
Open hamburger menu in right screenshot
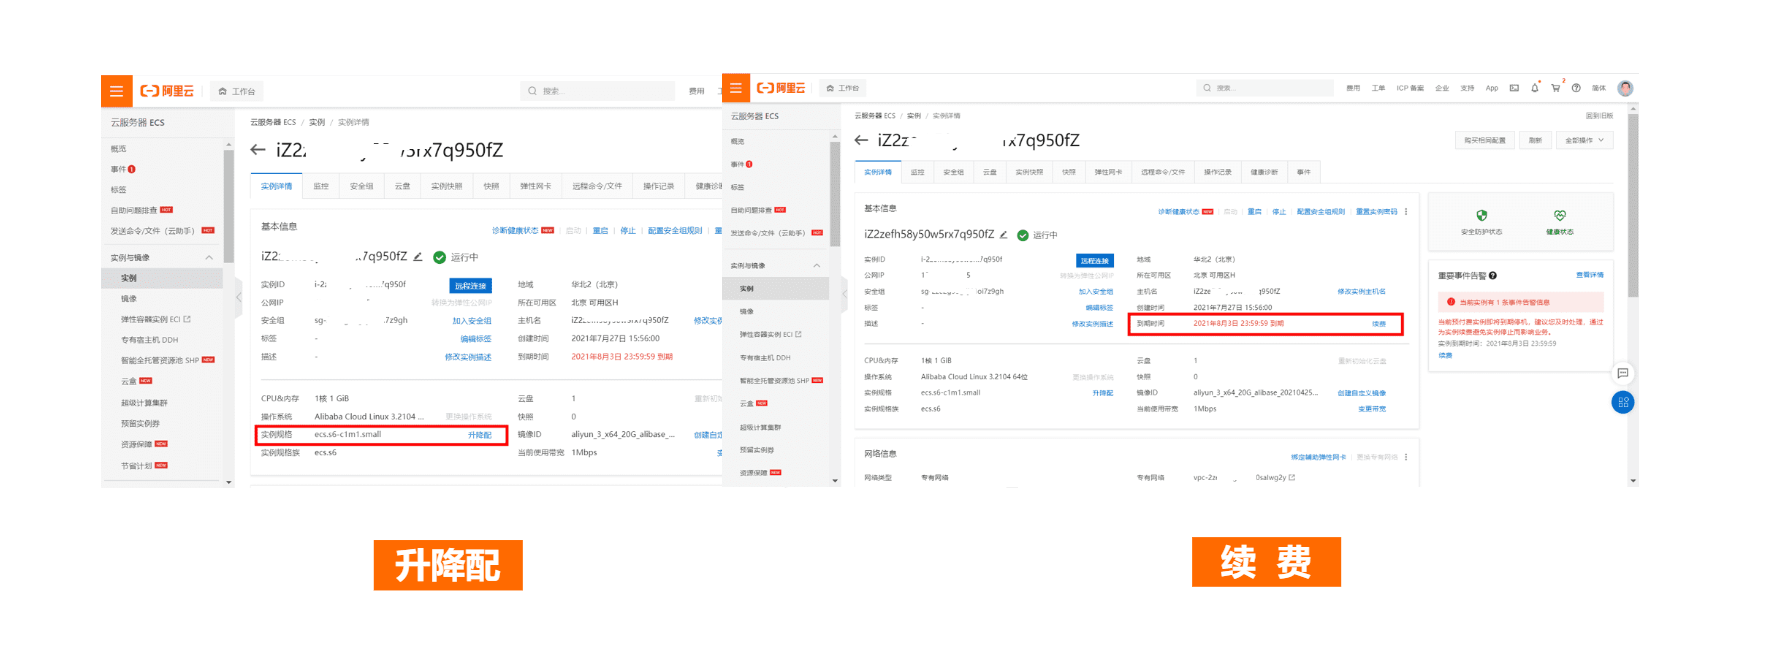tap(736, 88)
